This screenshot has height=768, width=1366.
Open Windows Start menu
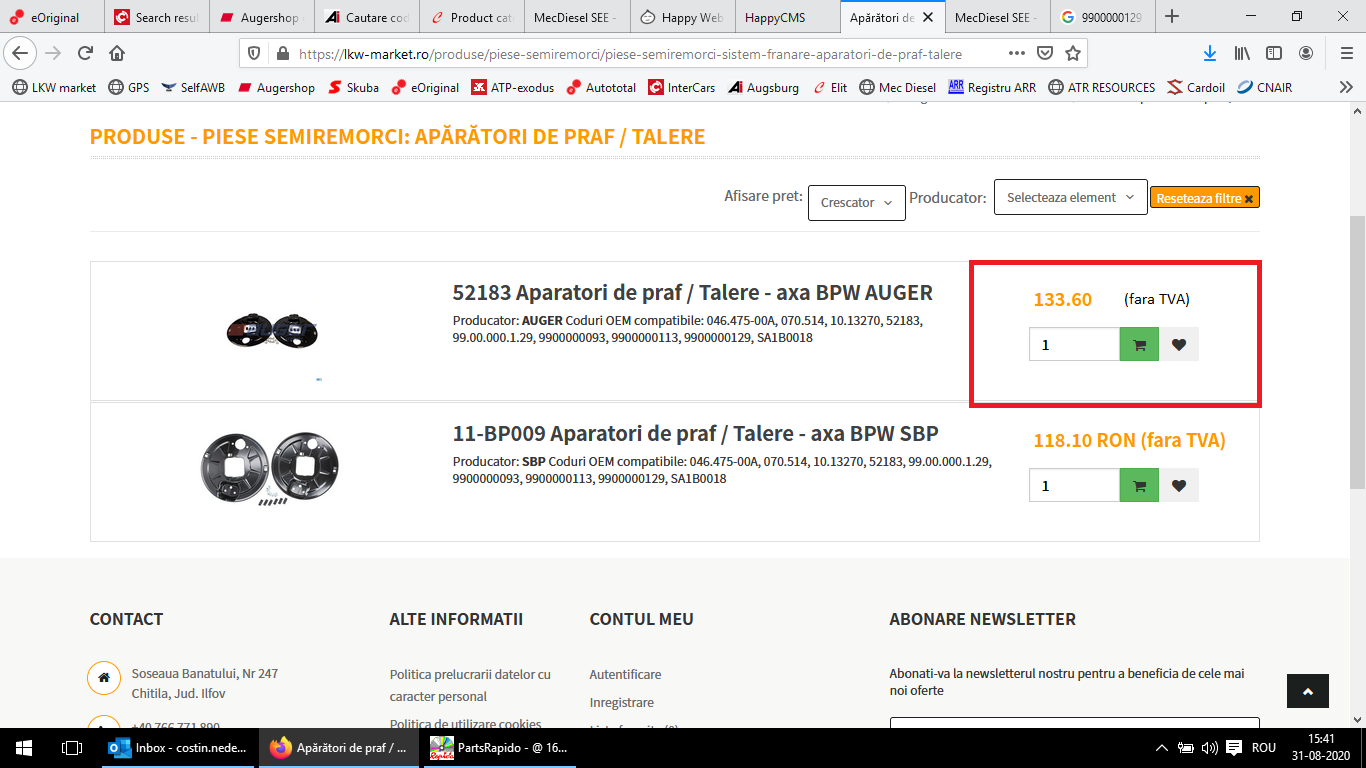(24, 747)
